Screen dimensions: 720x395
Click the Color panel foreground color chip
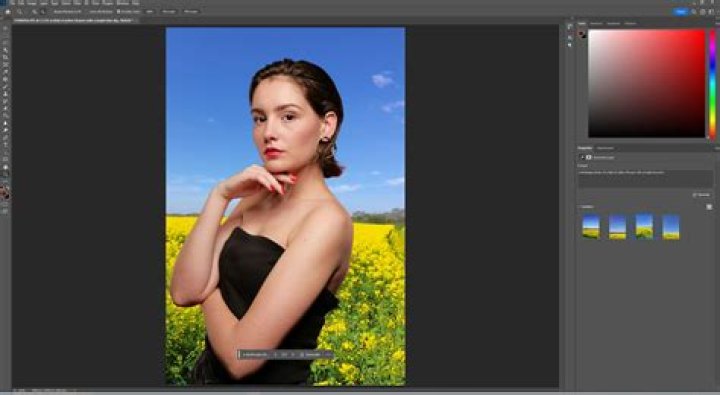coord(582,34)
